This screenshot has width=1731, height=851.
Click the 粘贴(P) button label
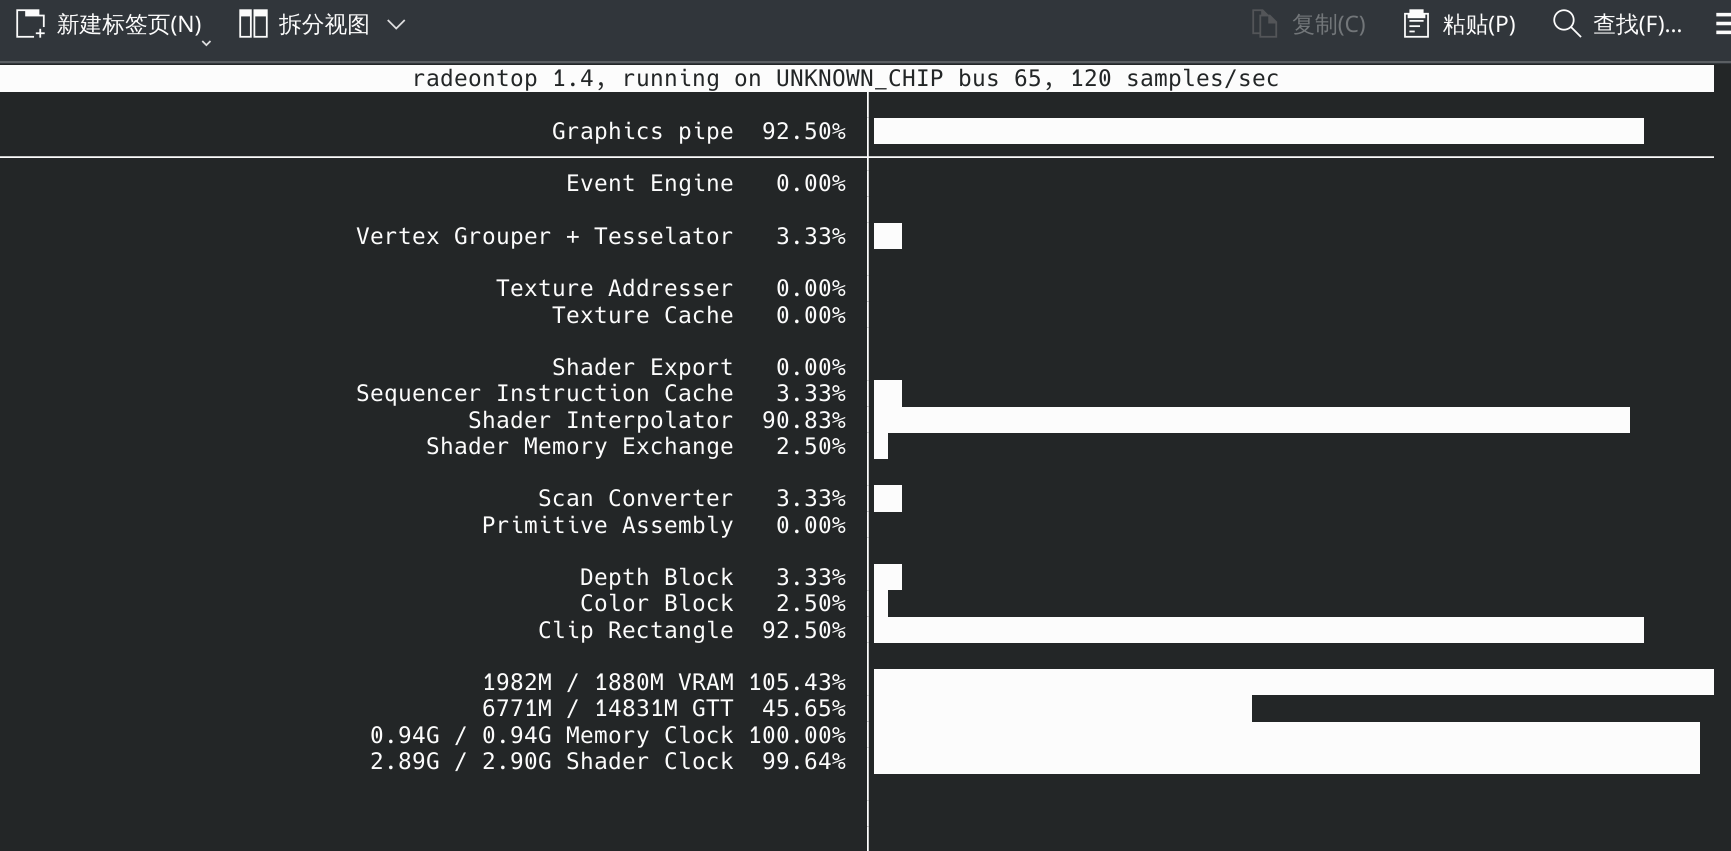click(1479, 25)
